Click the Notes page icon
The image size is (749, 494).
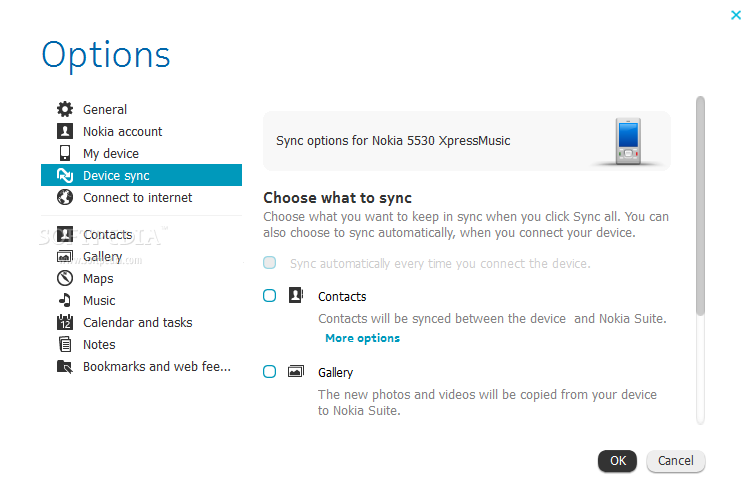[65, 344]
